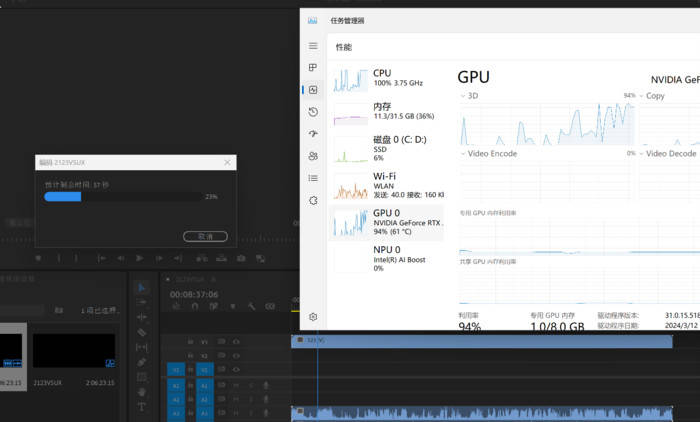The height and width of the screenshot is (422, 700).
Task: Open the Copy graph engine dropdown
Action: click(652, 96)
